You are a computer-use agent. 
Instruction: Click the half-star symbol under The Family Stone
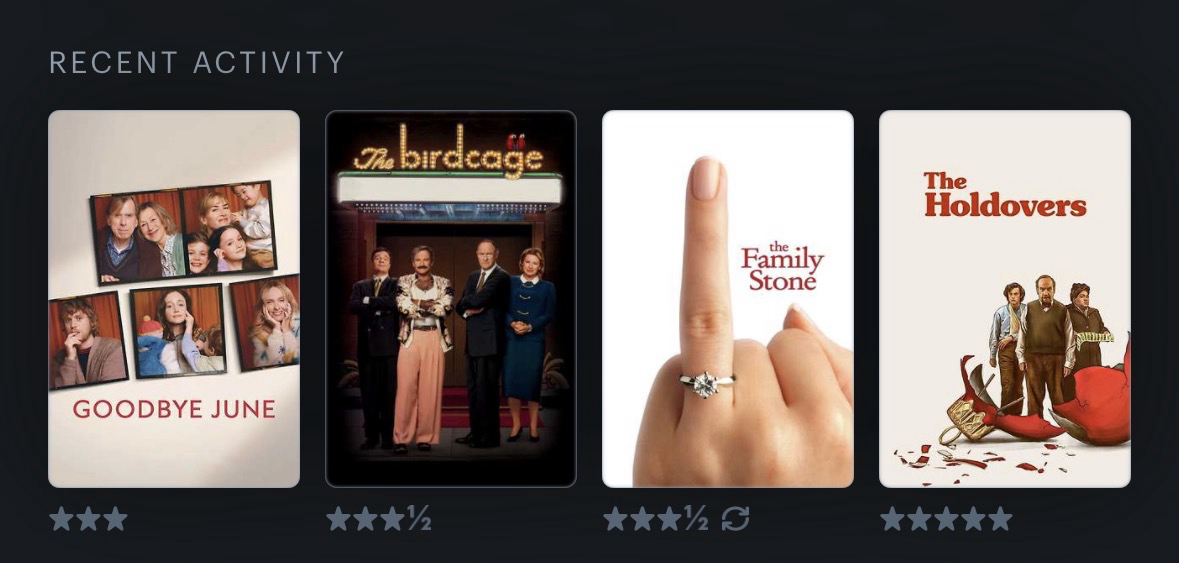[696, 519]
